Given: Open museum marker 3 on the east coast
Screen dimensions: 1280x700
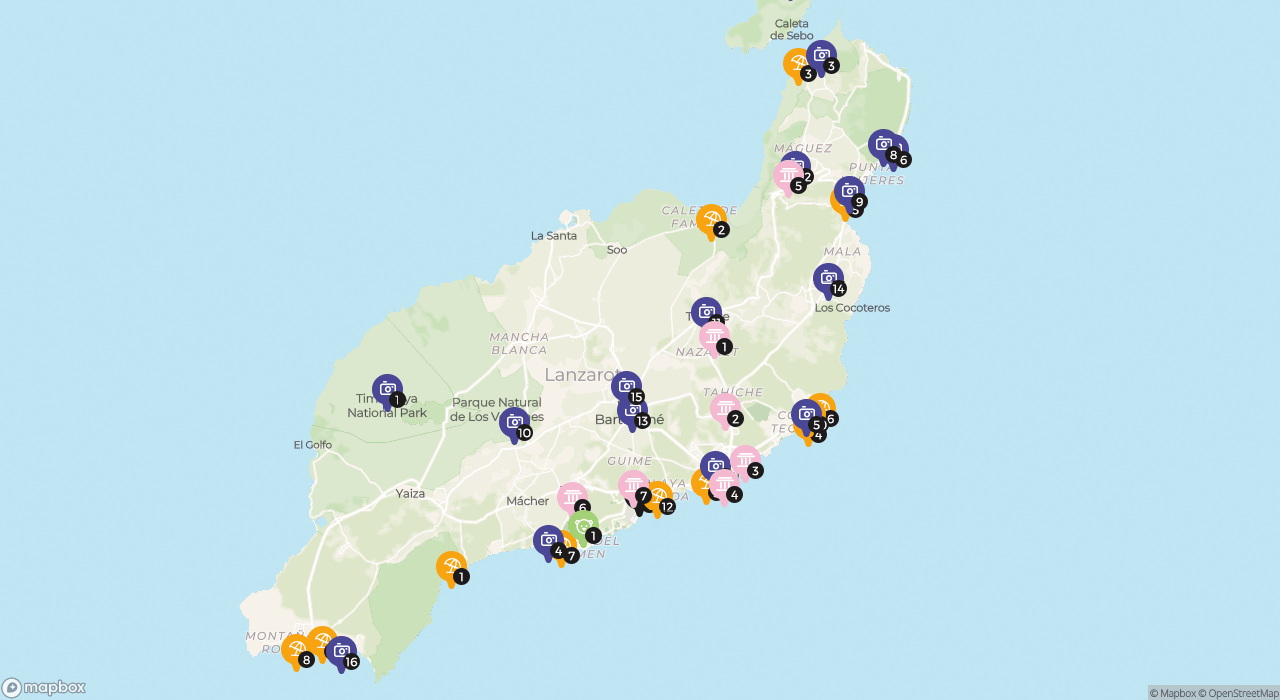Looking at the screenshot, I should click(x=745, y=461).
